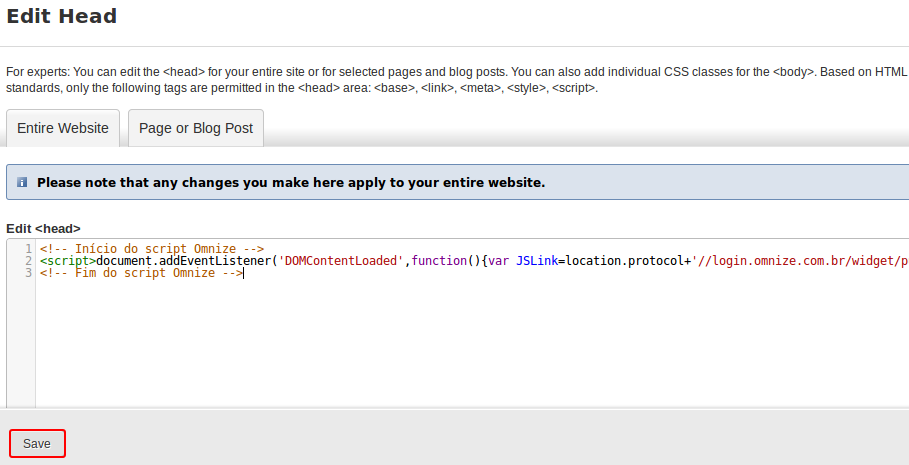Click the 'Edit <head>' field label
This screenshot has height=465, width=909.
click(43, 228)
